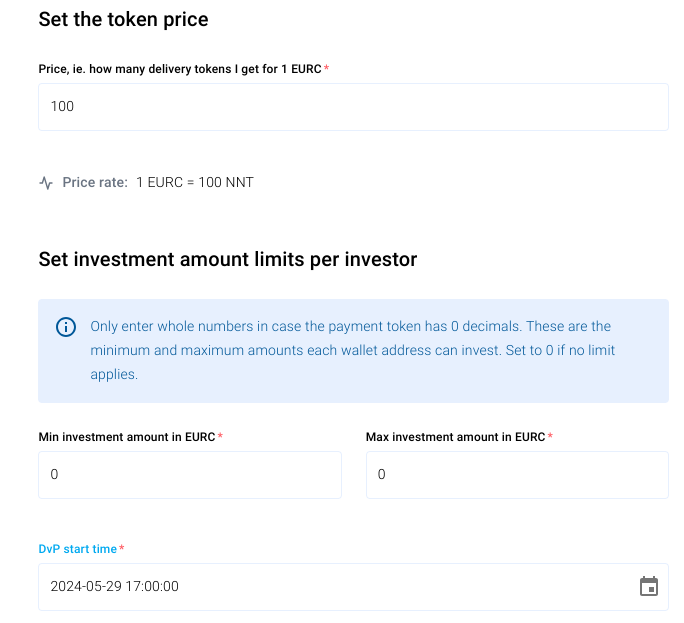Select the "1 EURC = 100 NNT" text
Viewport: 684px width, 623px height.
click(195, 183)
